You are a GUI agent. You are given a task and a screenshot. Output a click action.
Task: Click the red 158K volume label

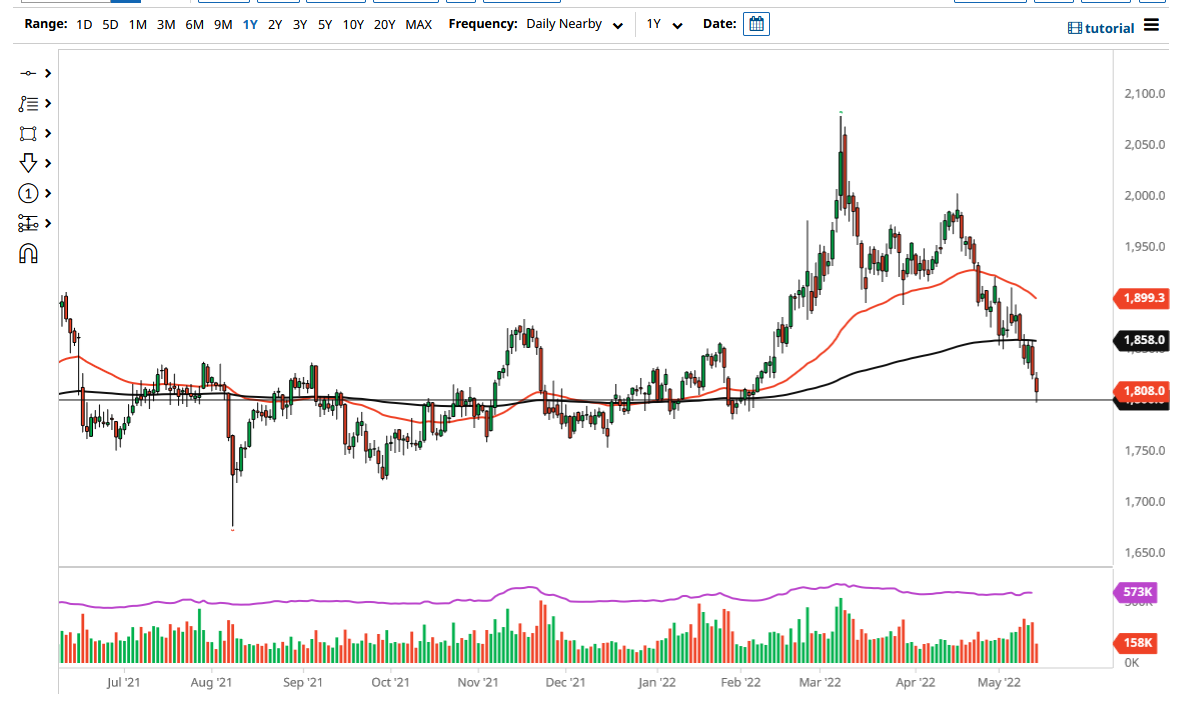(1135, 642)
